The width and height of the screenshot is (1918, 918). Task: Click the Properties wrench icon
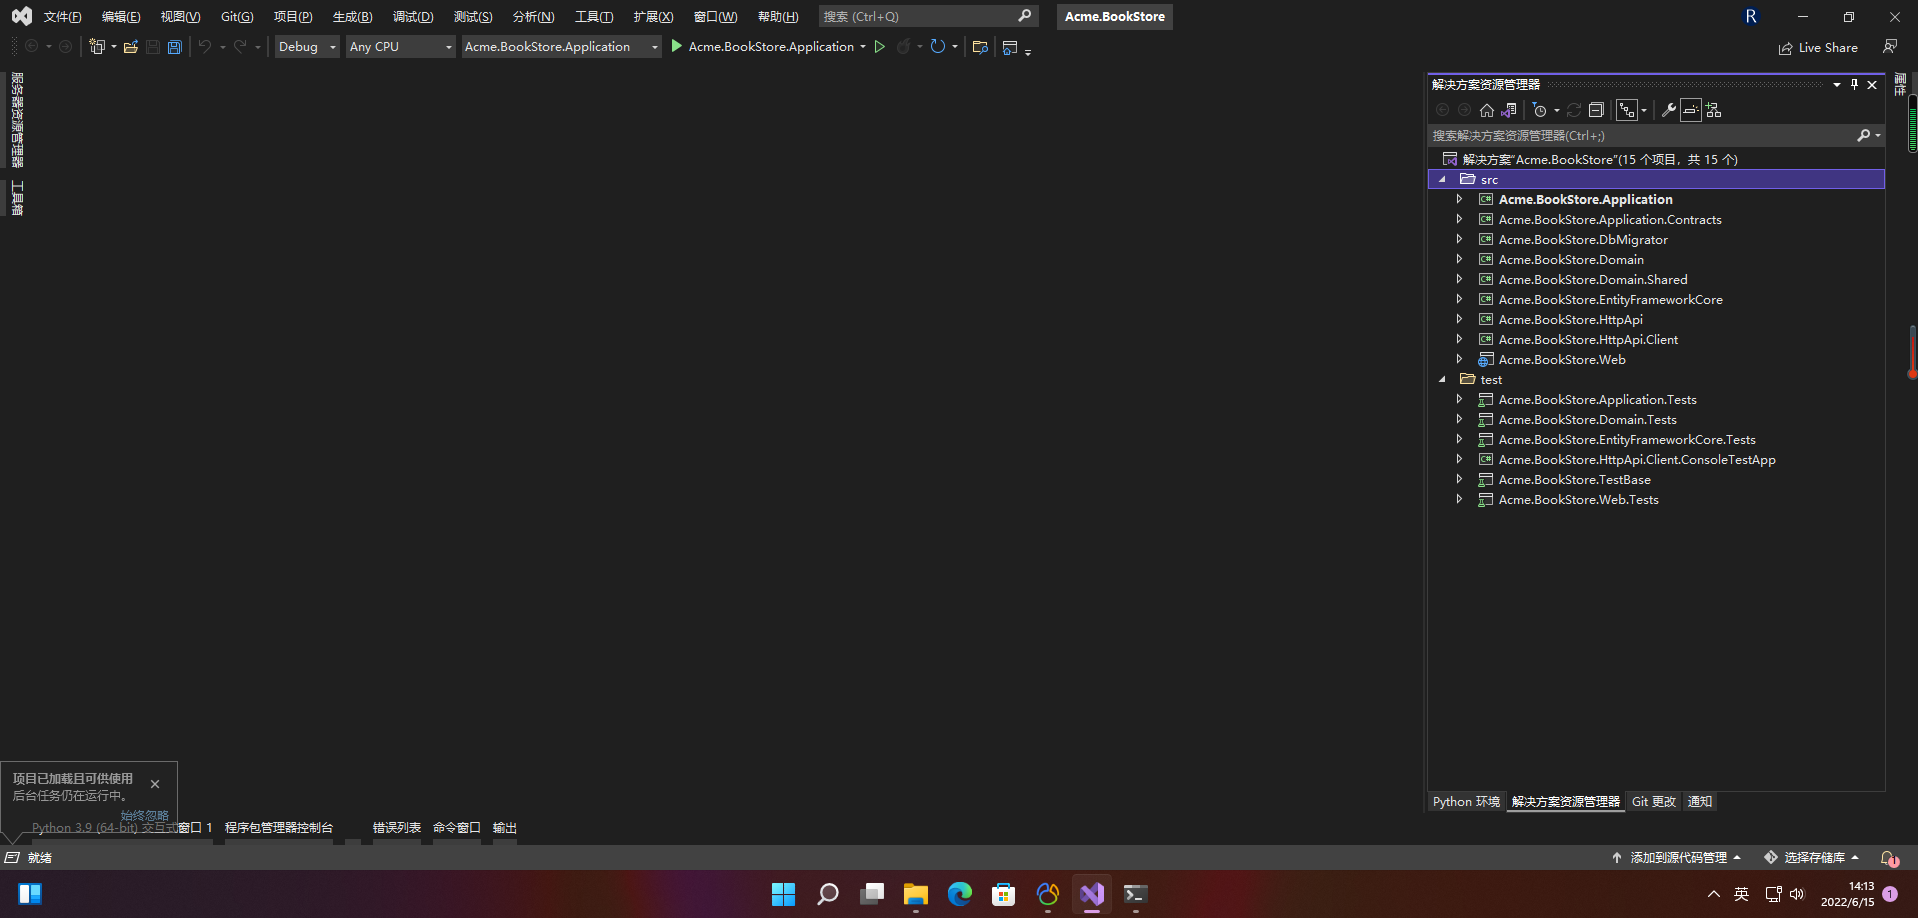1669,110
